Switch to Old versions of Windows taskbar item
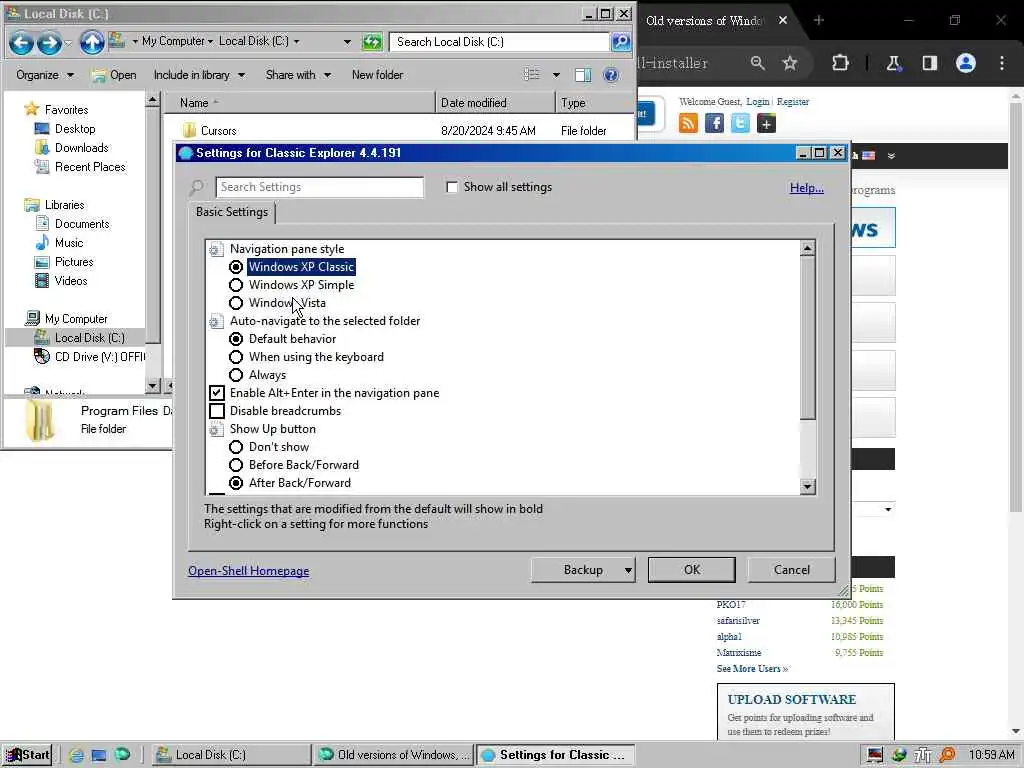 (394, 755)
